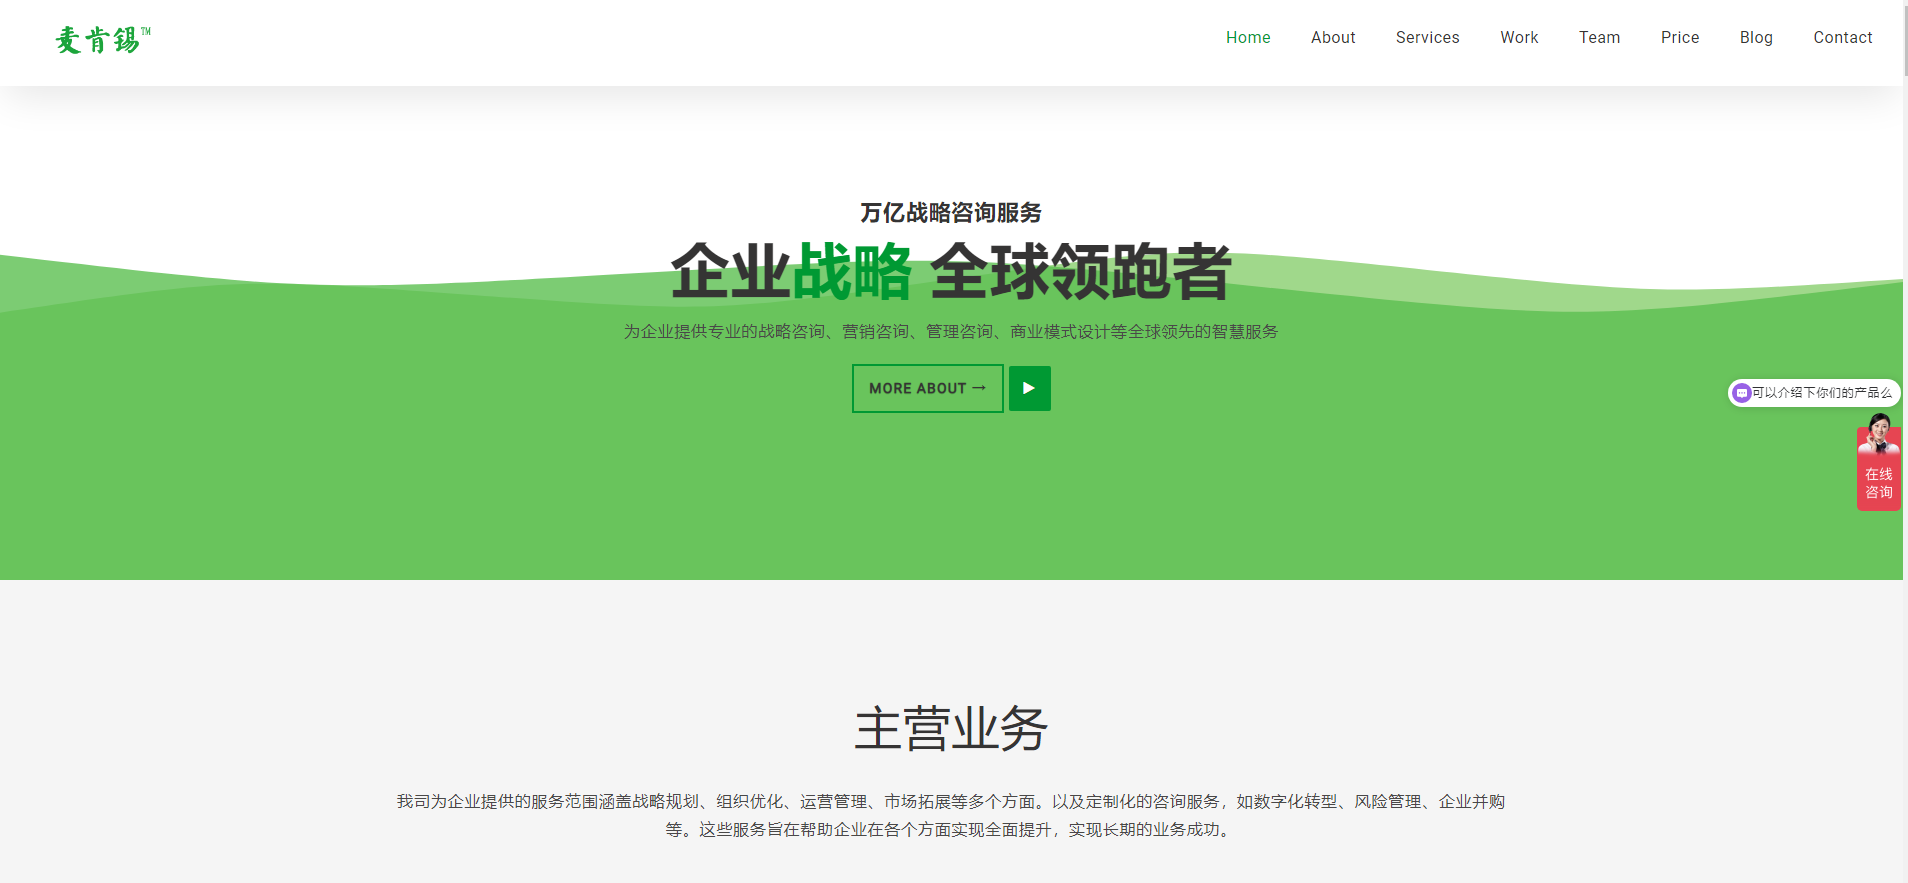Open the red 在线咨询 consultation widget

click(x=1878, y=483)
